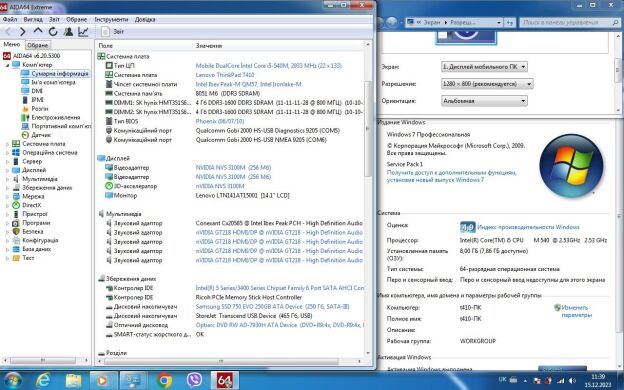Click the Конфігурація tree icon
Viewport: 624px width, 390px height.
[16, 240]
